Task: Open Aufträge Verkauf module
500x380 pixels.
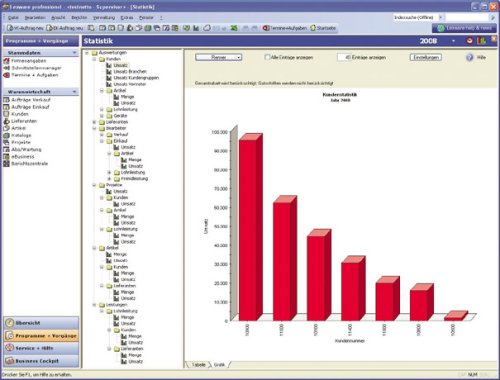Action: pos(31,100)
